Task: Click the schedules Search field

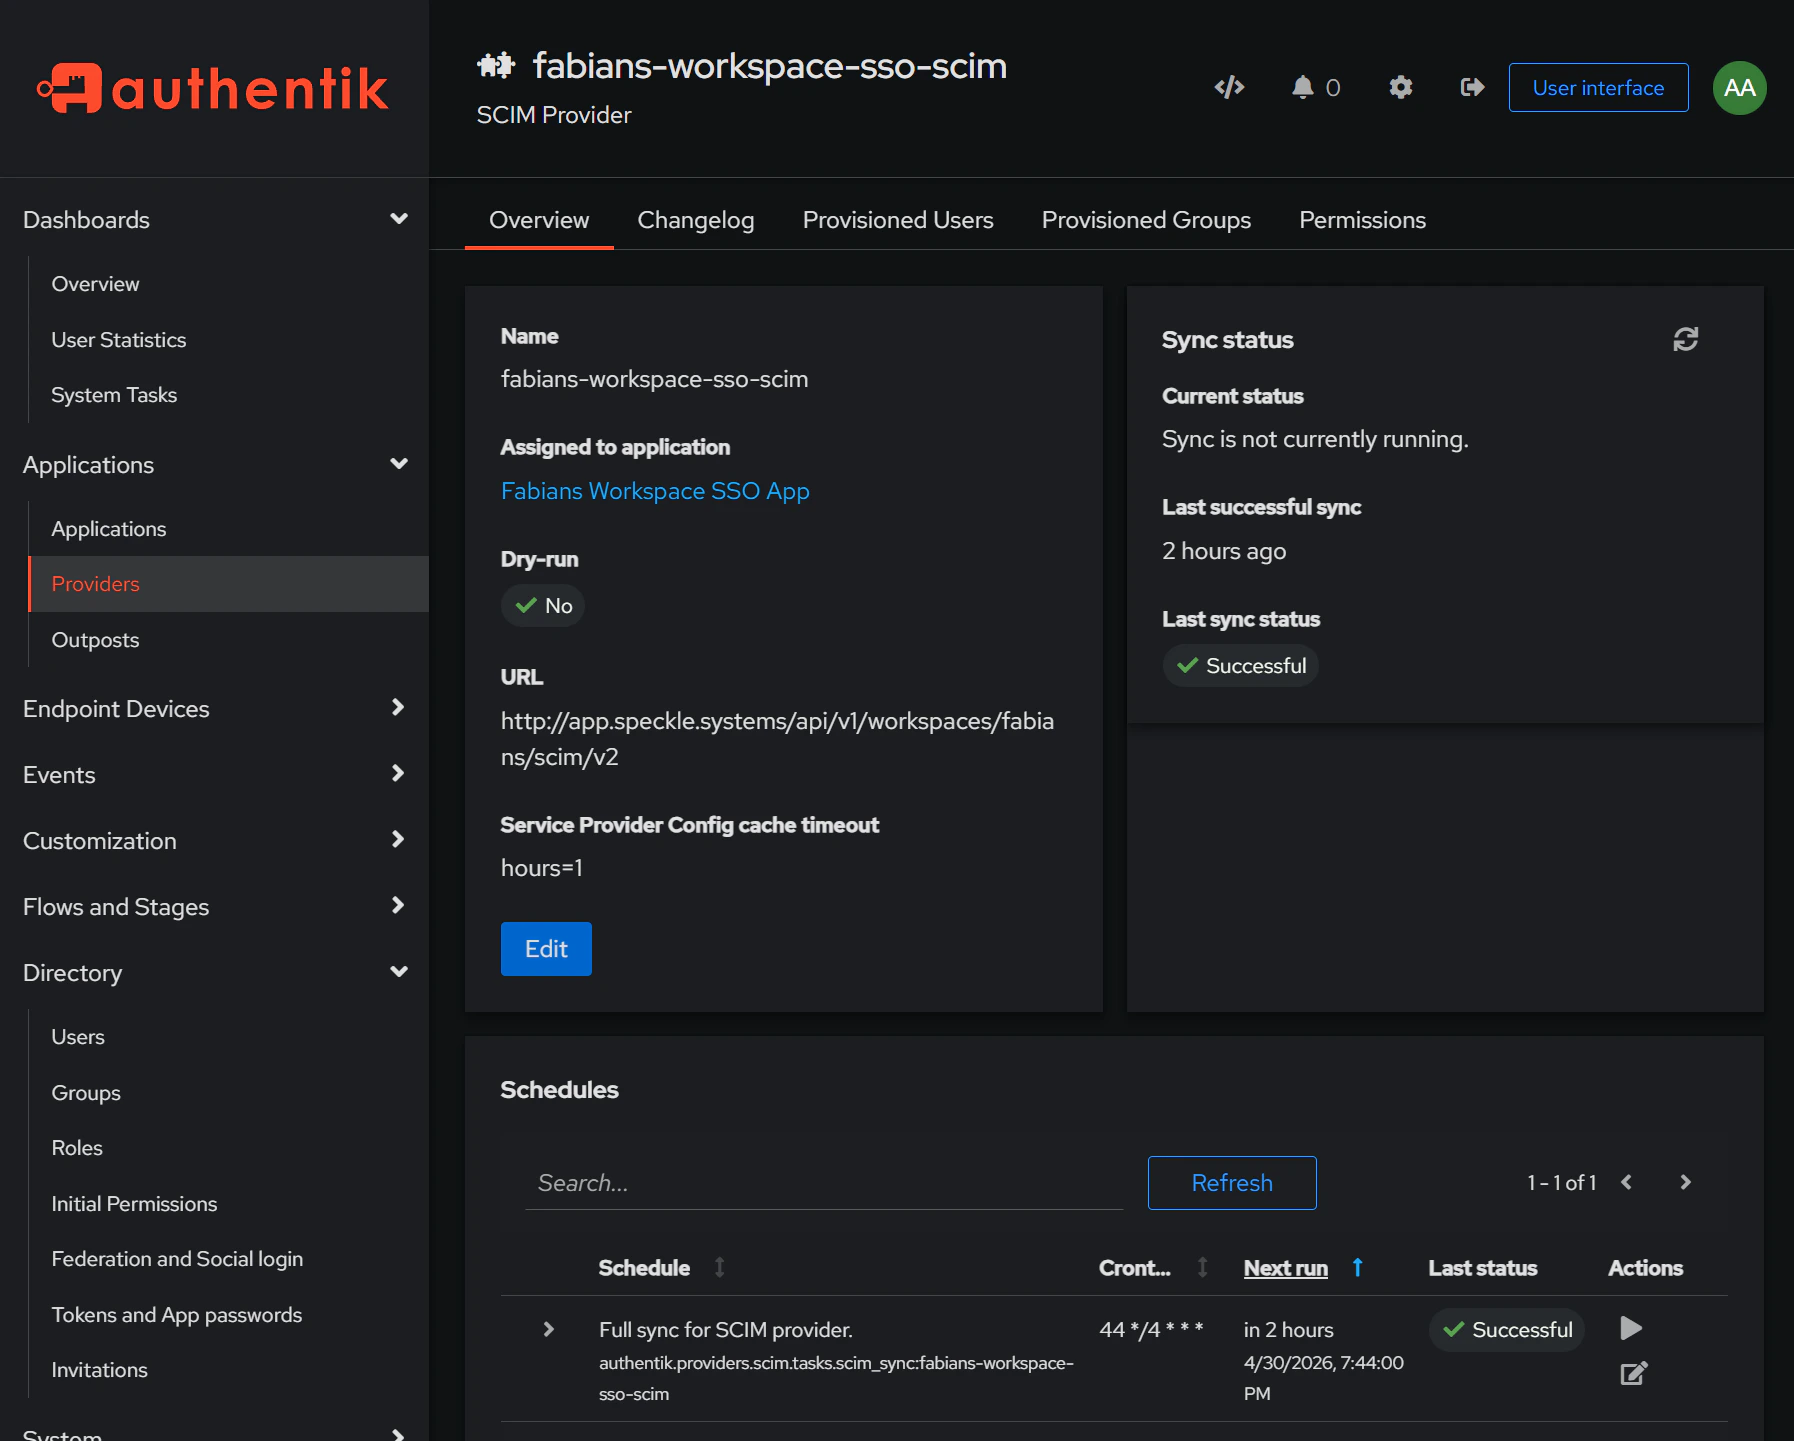Action: coord(824,1183)
